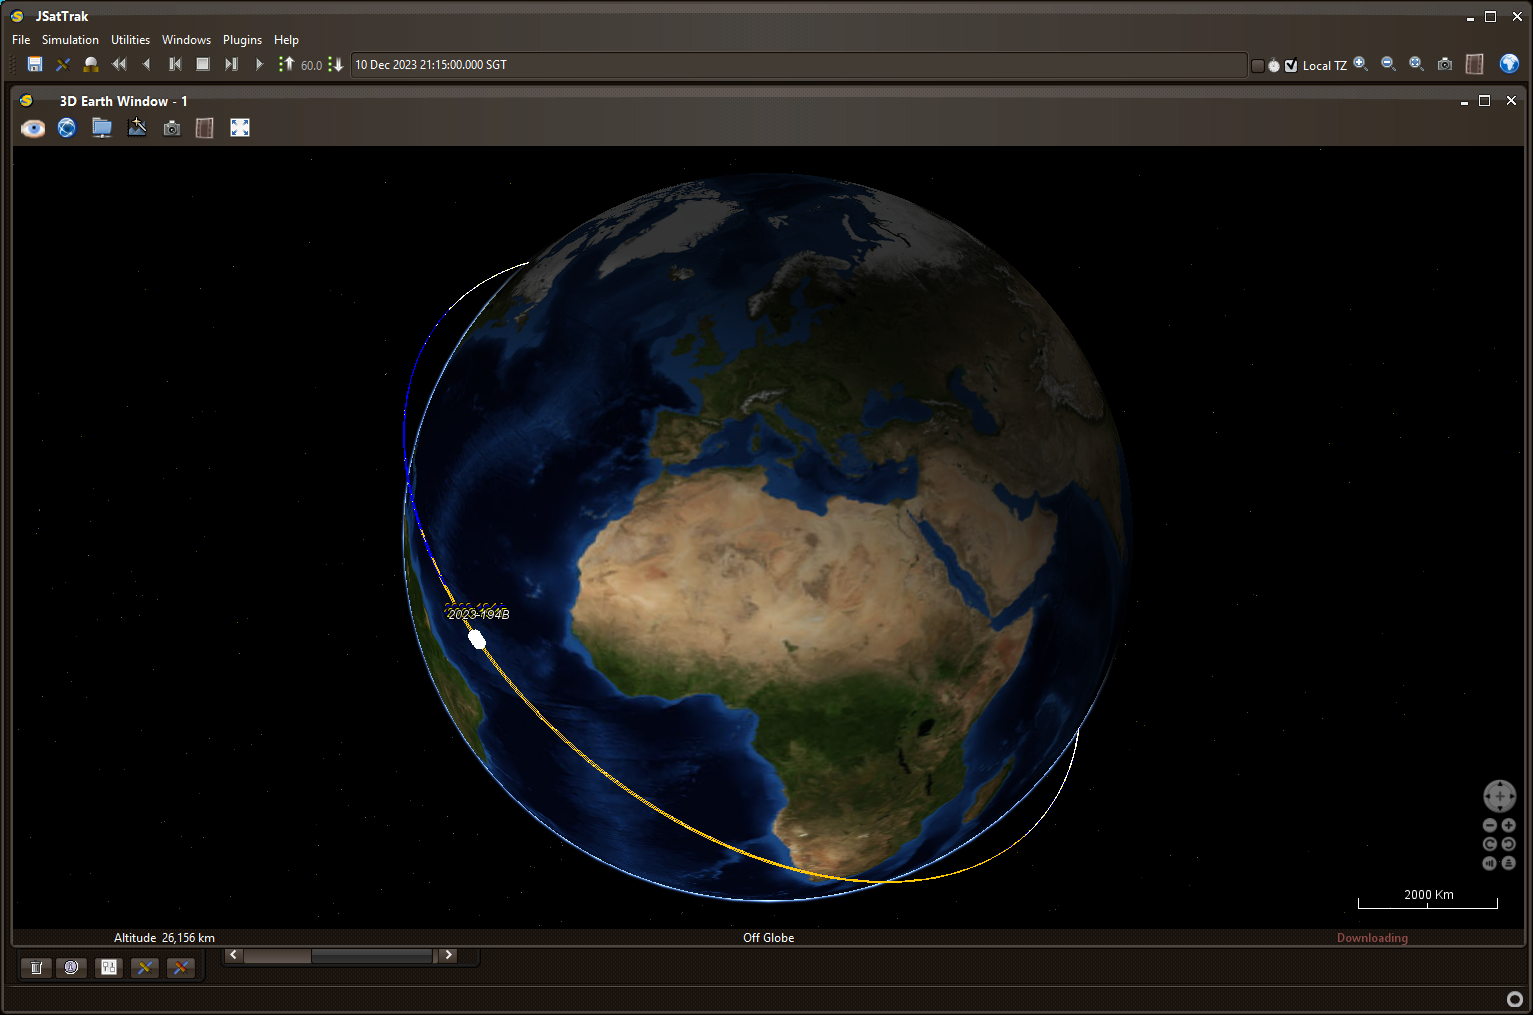Click the zoom out magnifier icon
The height and width of the screenshot is (1015, 1533).
point(1389,64)
